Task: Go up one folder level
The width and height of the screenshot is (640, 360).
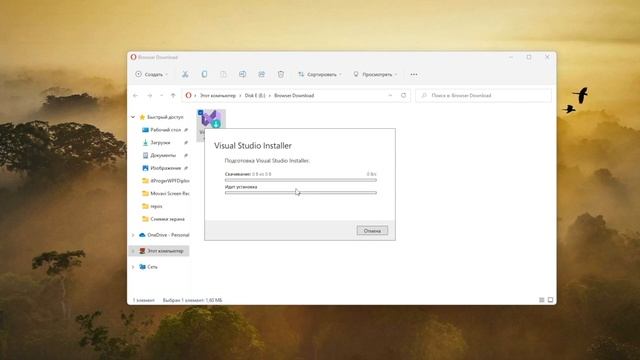Action: (x=173, y=96)
